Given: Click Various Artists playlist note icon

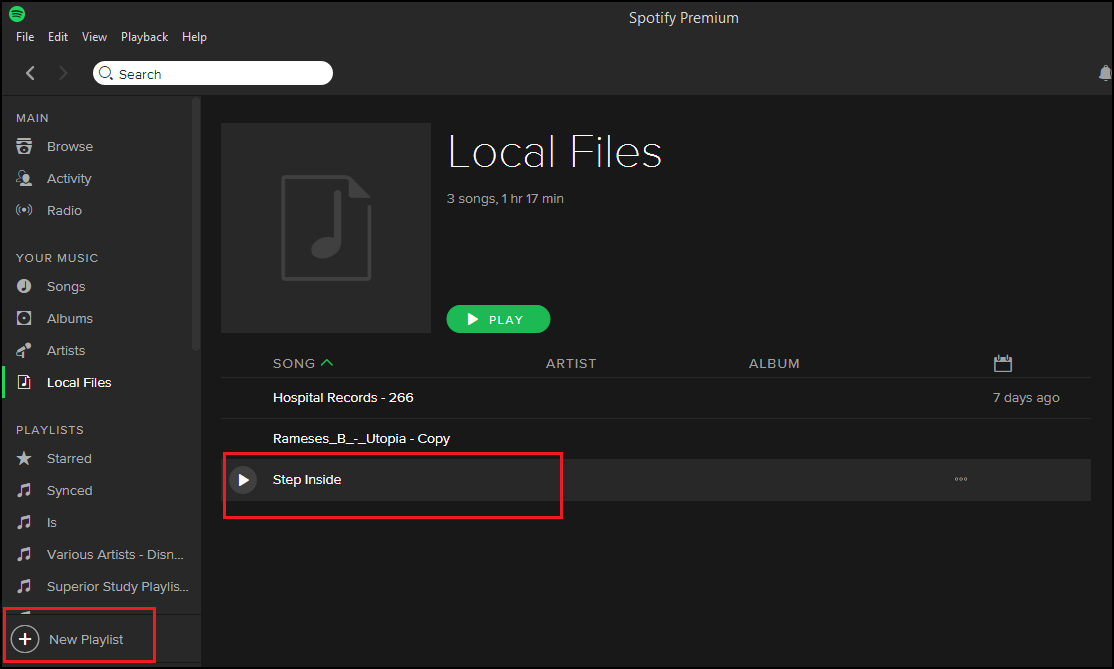Looking at the screenshot, I should coord(24,554).
